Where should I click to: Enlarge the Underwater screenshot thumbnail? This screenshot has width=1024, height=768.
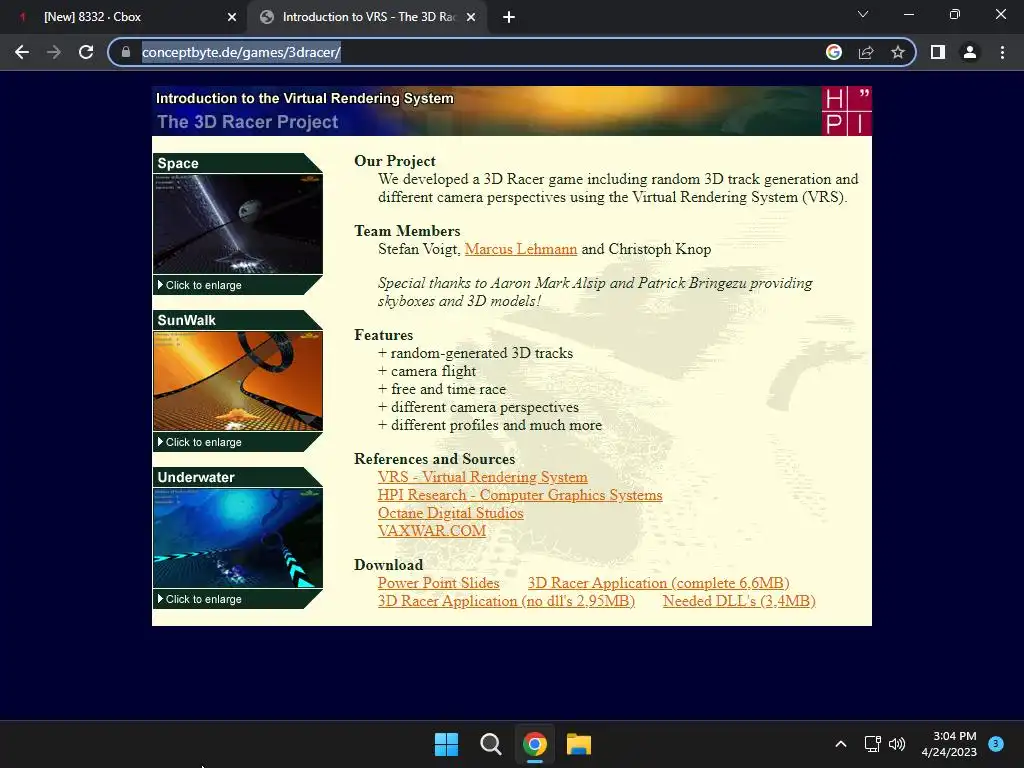(x=238, y=538)
